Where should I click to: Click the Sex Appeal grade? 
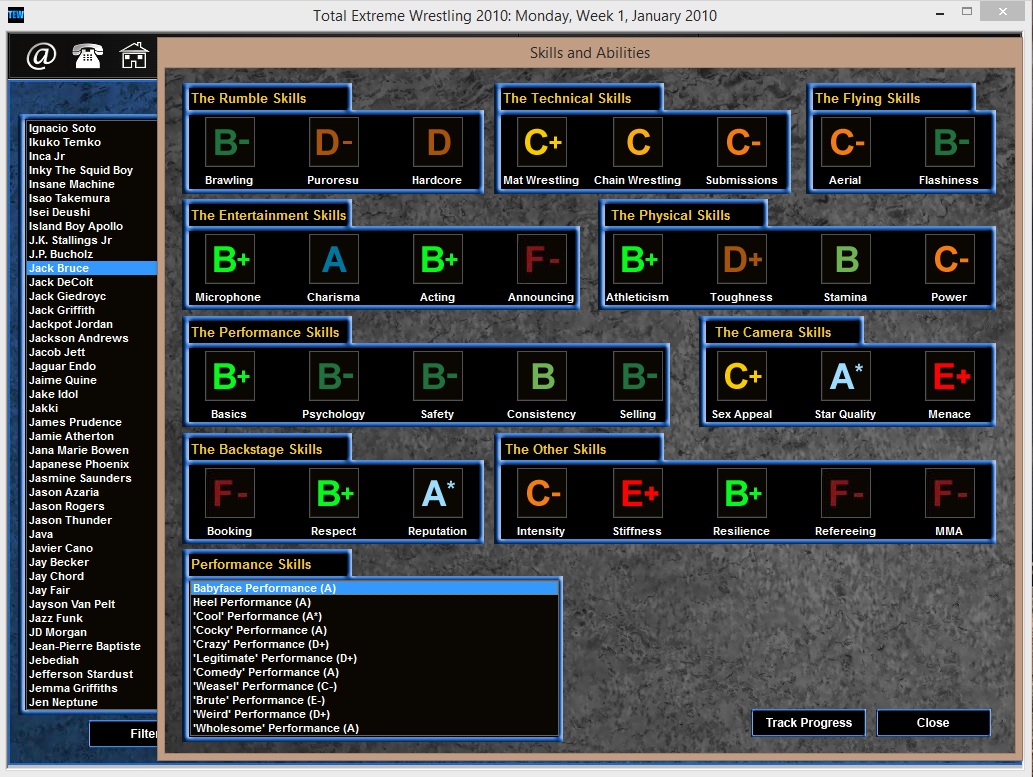click(x=741, y=375)
